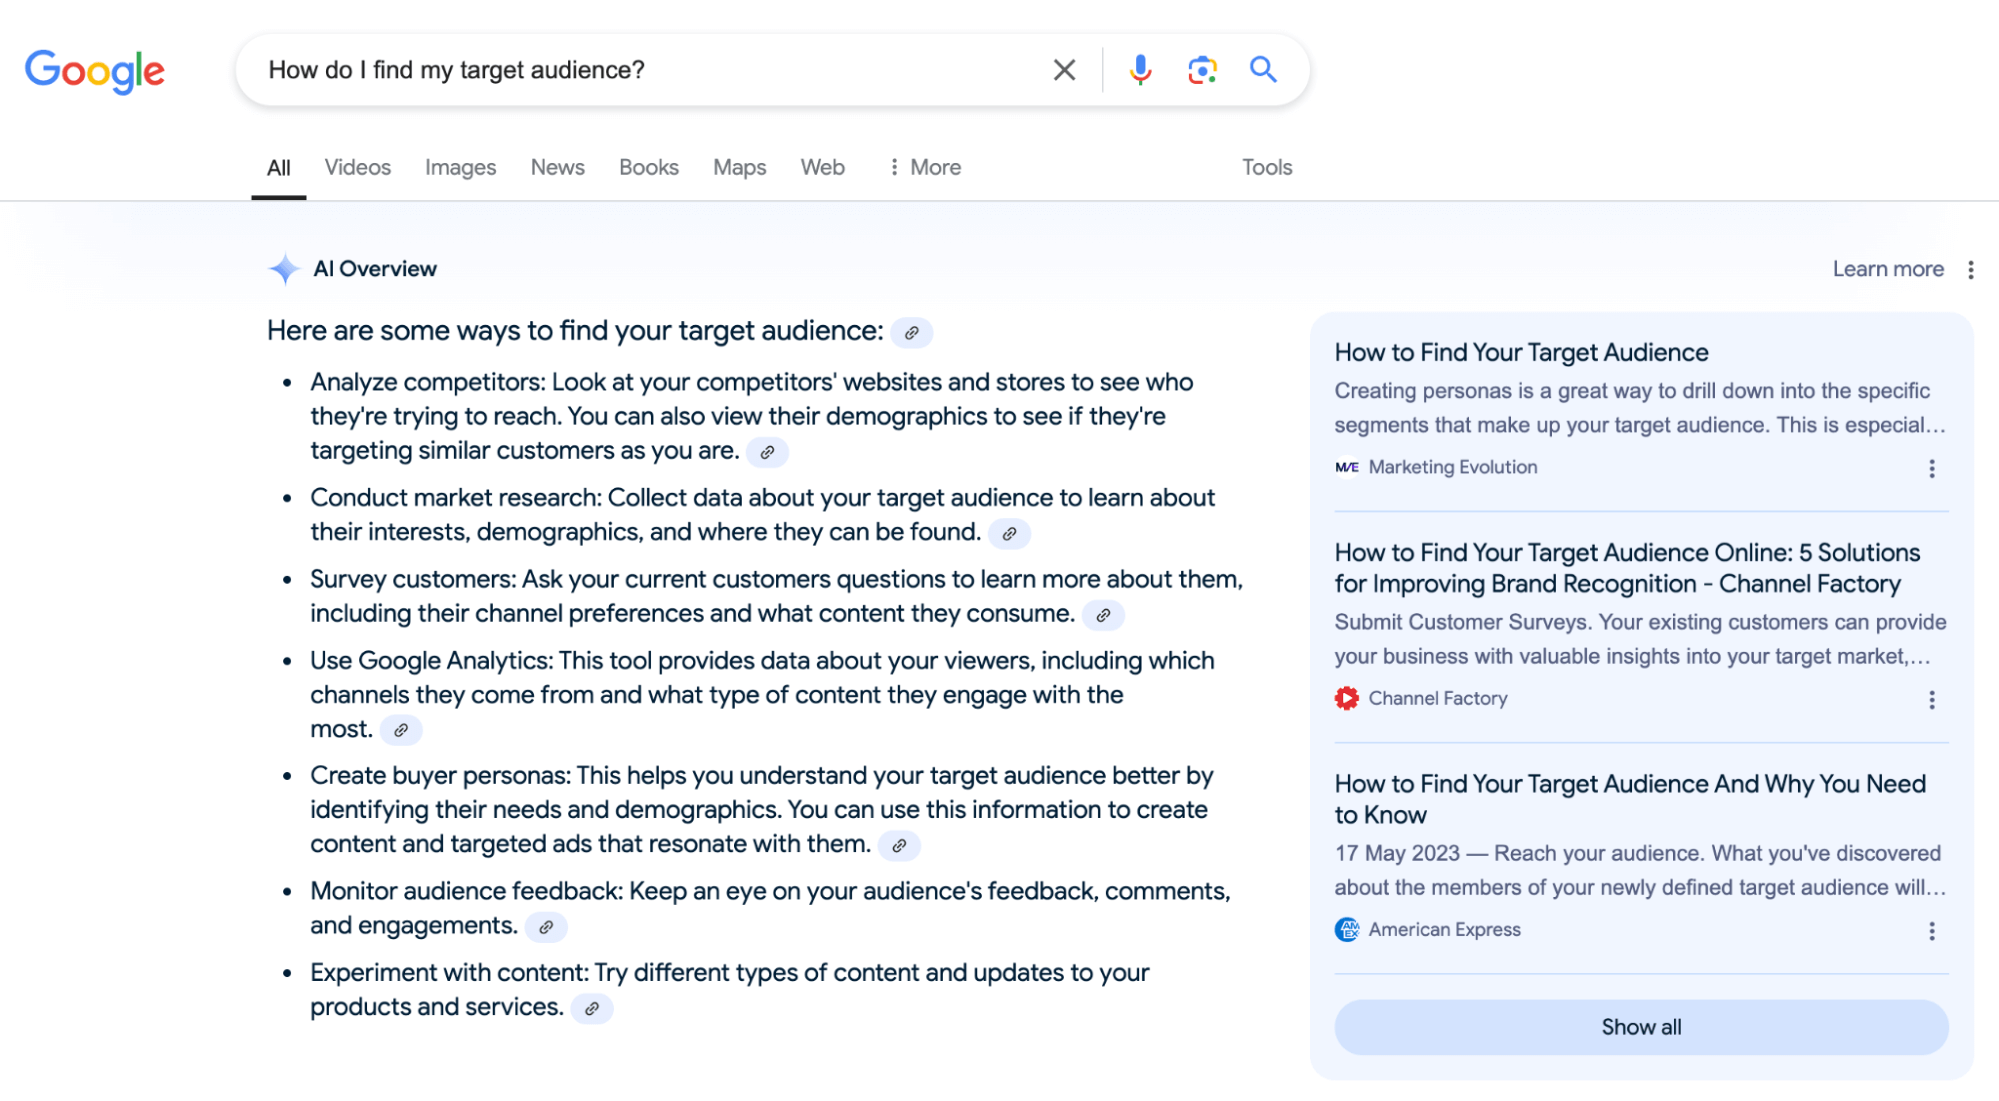Click the blue magnifying glass search icon
Screen dimensions: 1999x1101
[x=1263, y=70]
